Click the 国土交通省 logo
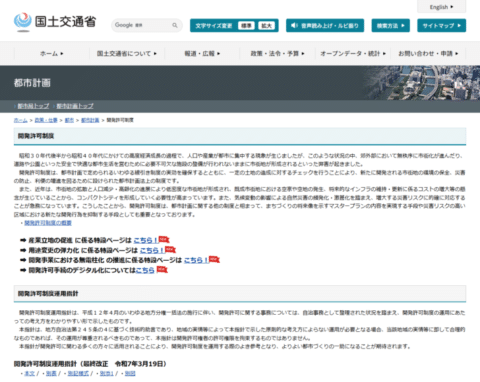Image resolution: width=480 pixels, height=382 pixels. click(55, 22)
